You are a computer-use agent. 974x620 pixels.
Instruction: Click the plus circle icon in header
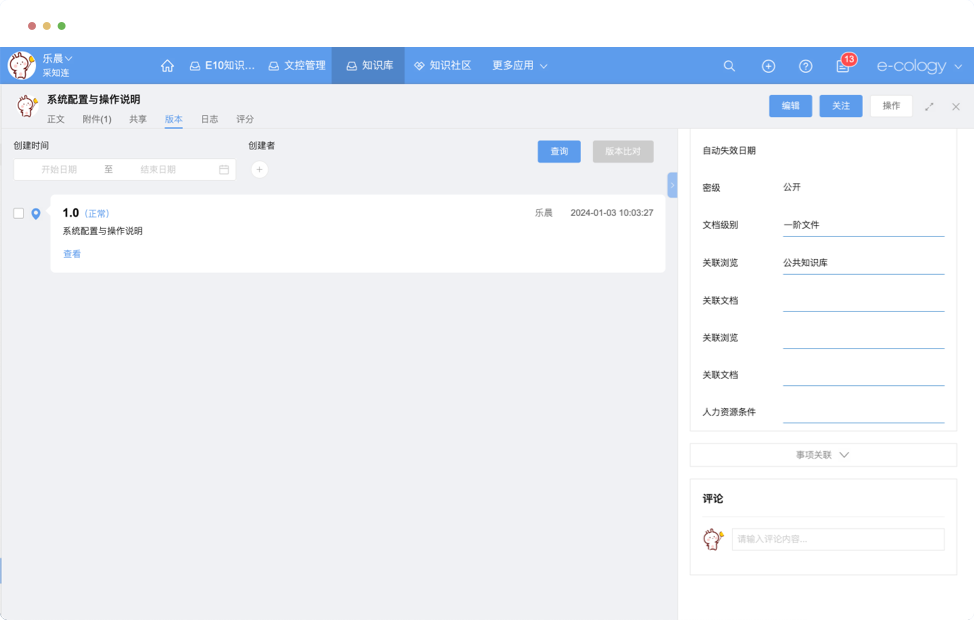768,66
